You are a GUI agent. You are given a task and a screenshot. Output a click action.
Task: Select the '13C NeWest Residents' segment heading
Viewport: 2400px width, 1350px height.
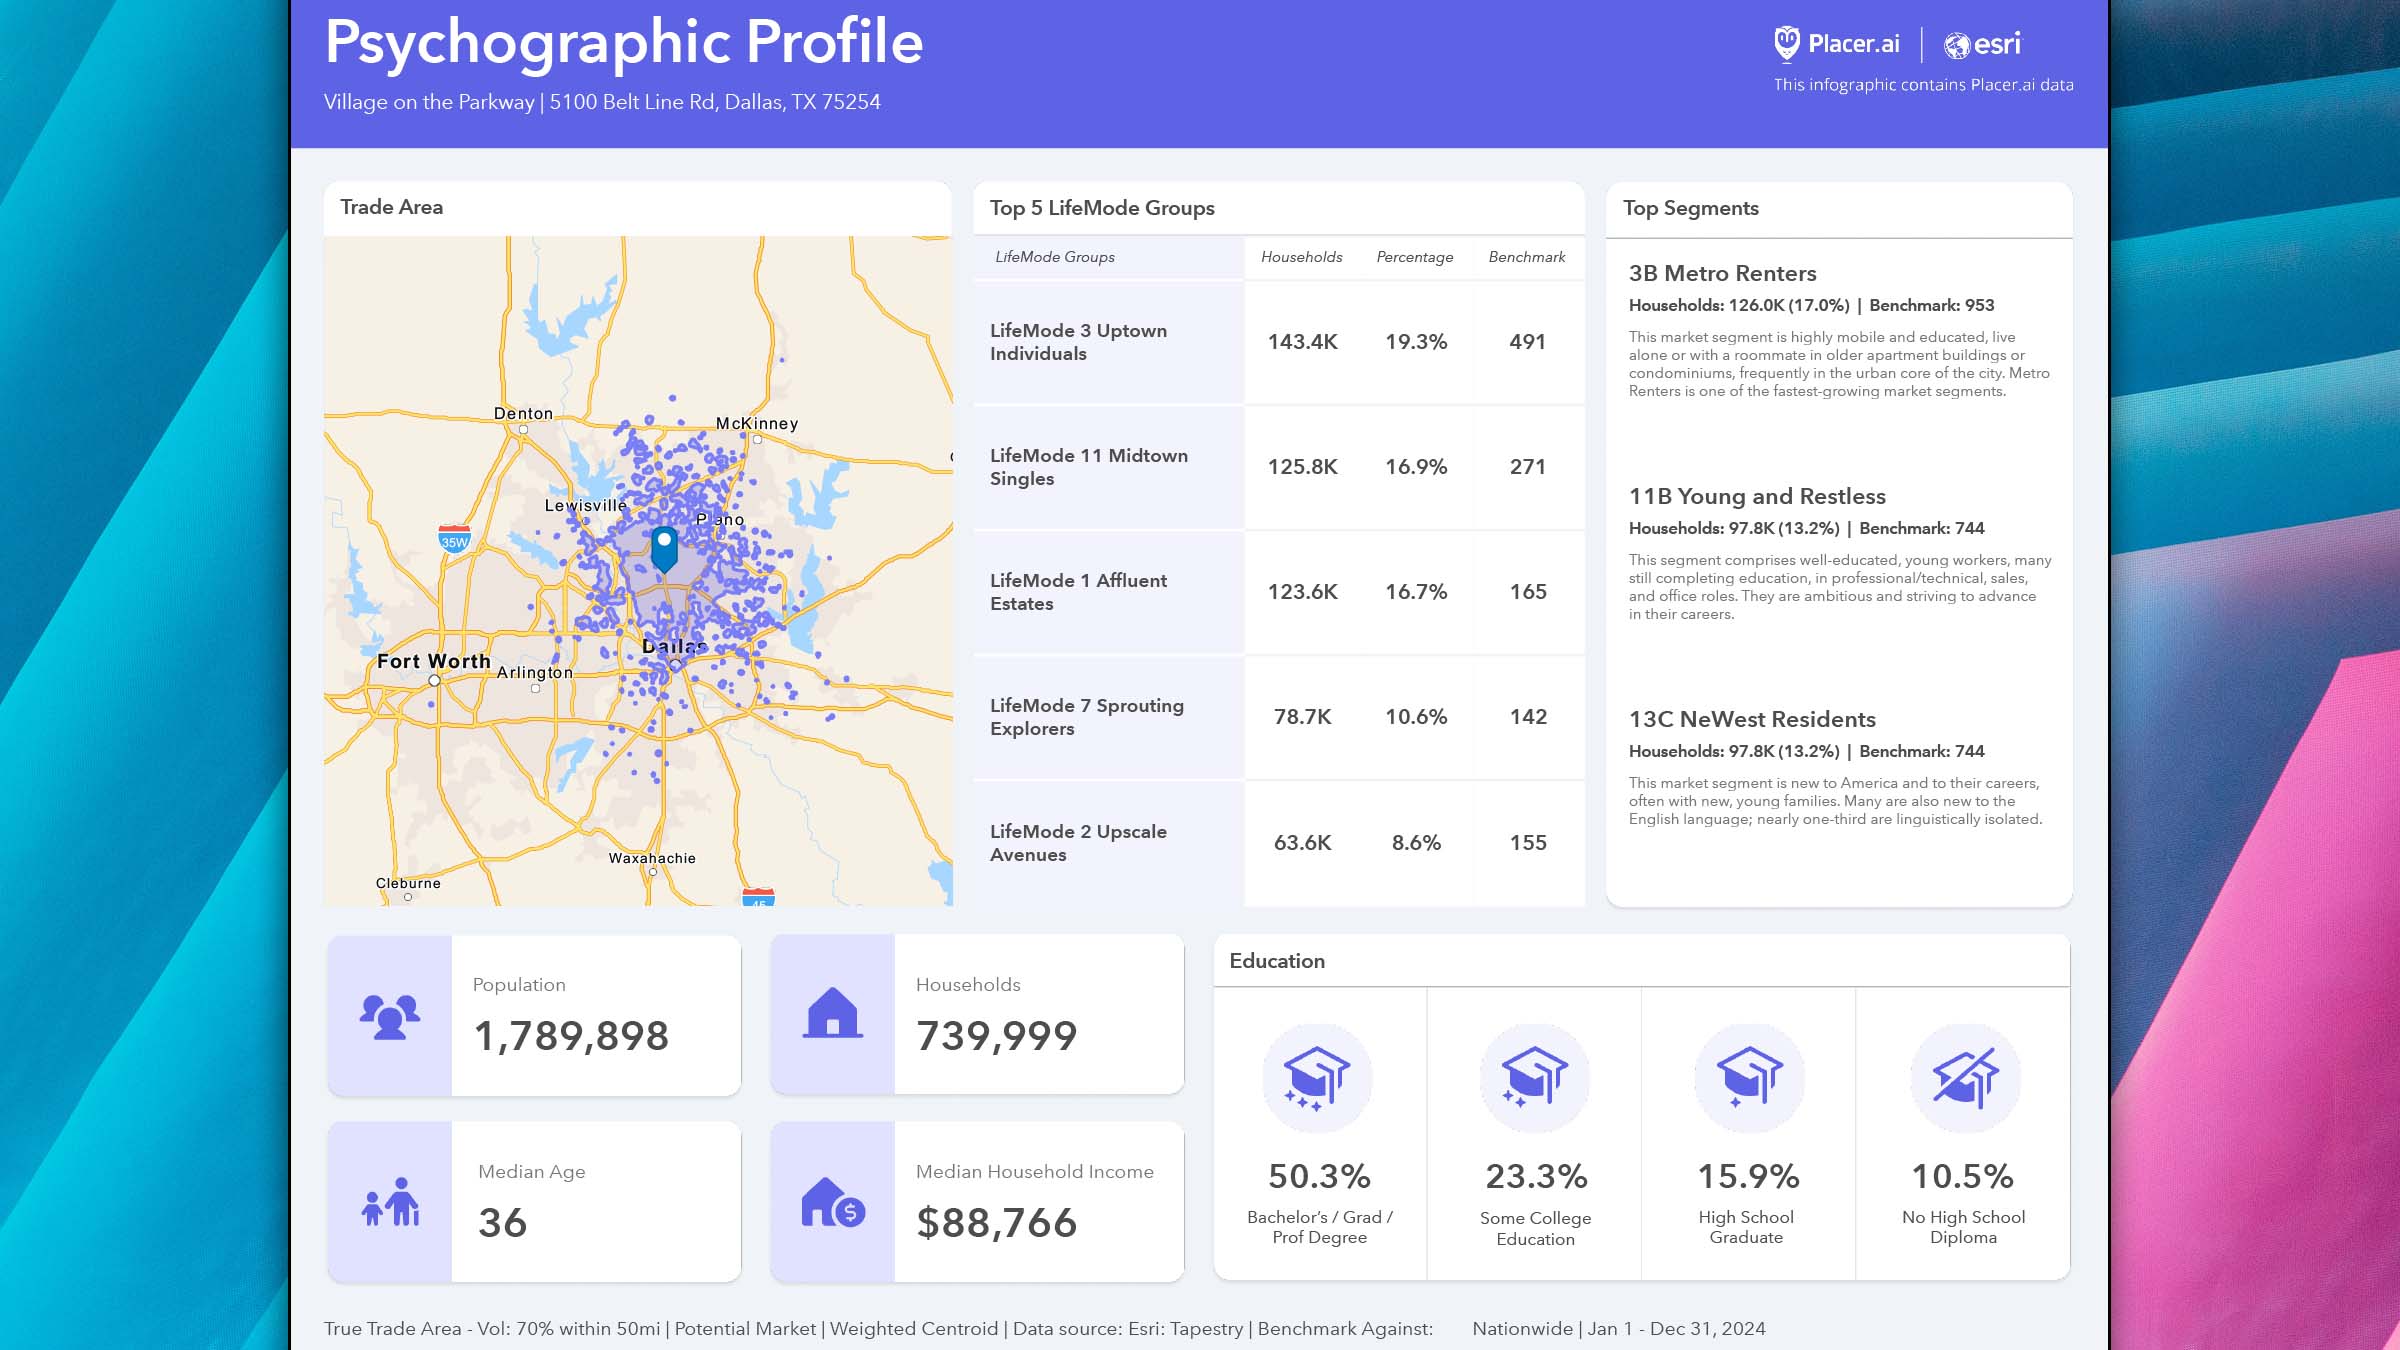coord(1752,719)
